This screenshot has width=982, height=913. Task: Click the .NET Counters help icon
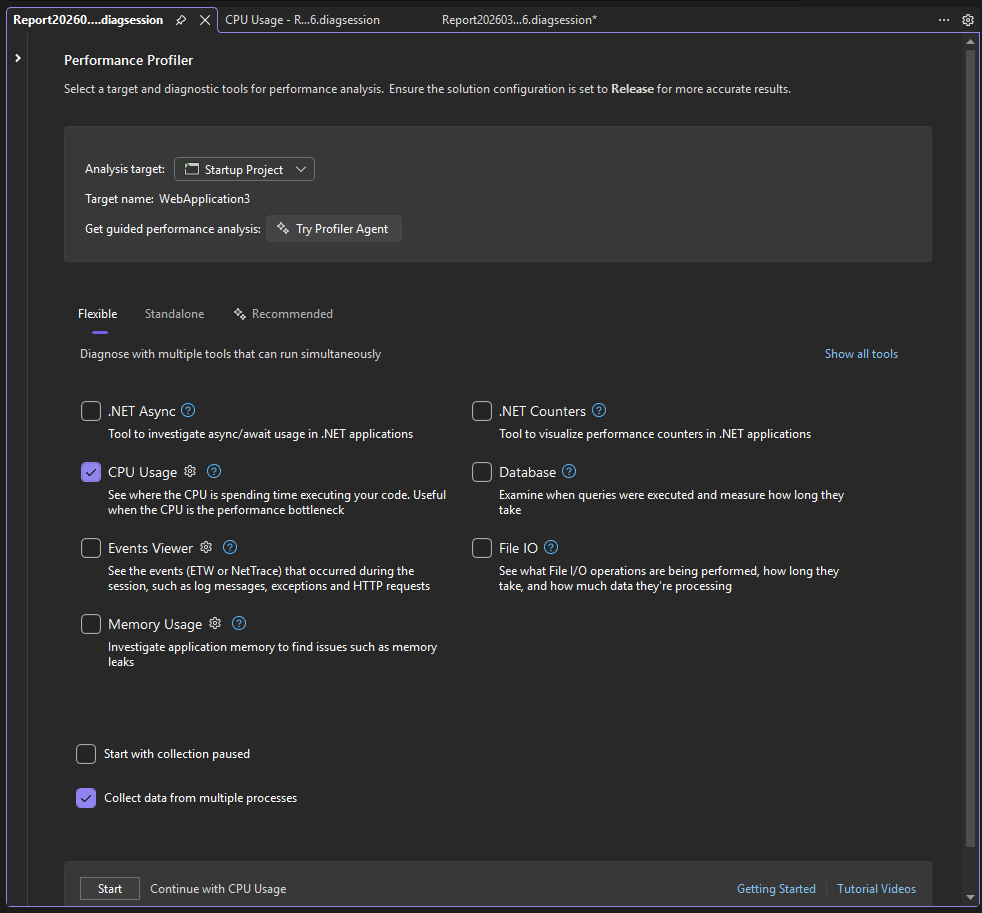click(x=598, y=410)
